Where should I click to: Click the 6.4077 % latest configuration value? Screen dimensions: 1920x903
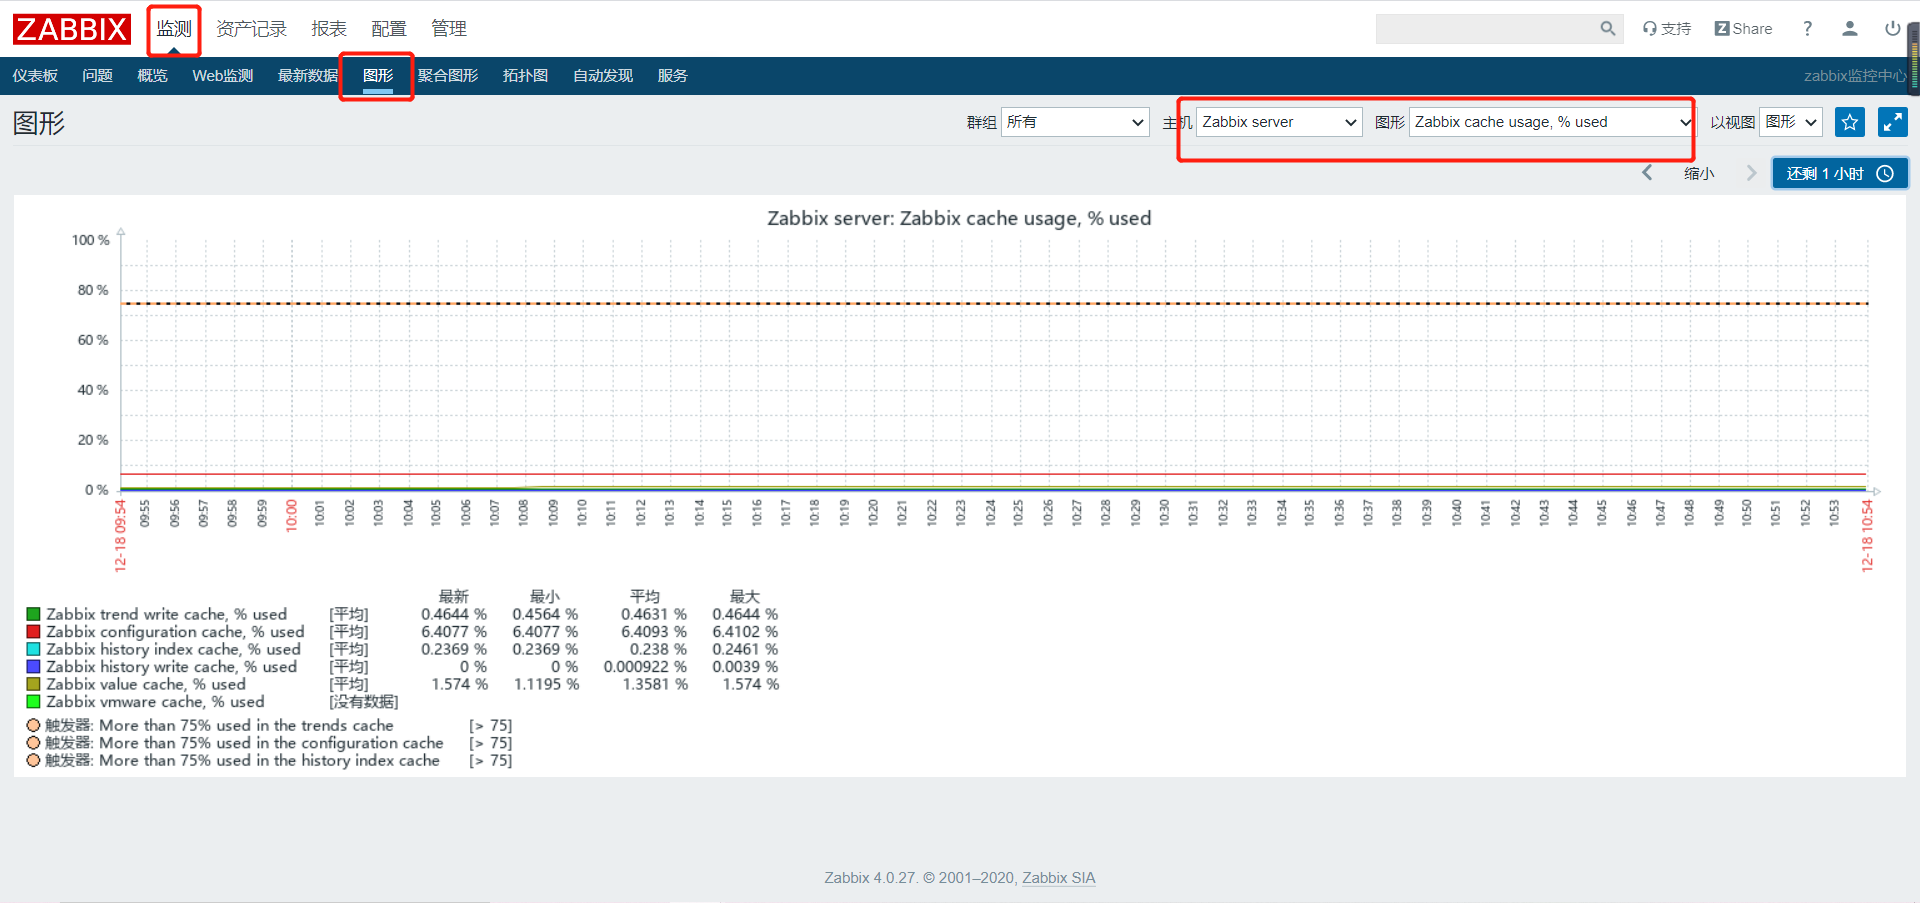coord(454,632)
